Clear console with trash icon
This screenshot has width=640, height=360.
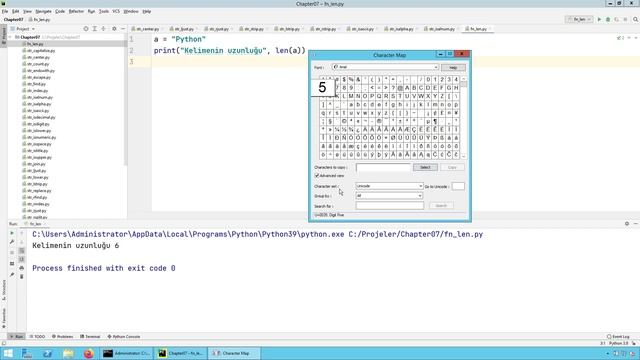point(22,277)
